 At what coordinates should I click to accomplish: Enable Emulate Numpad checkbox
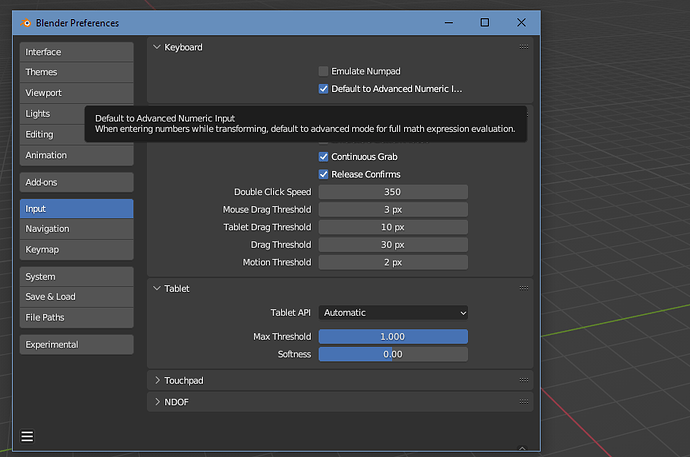pos(323,71)
